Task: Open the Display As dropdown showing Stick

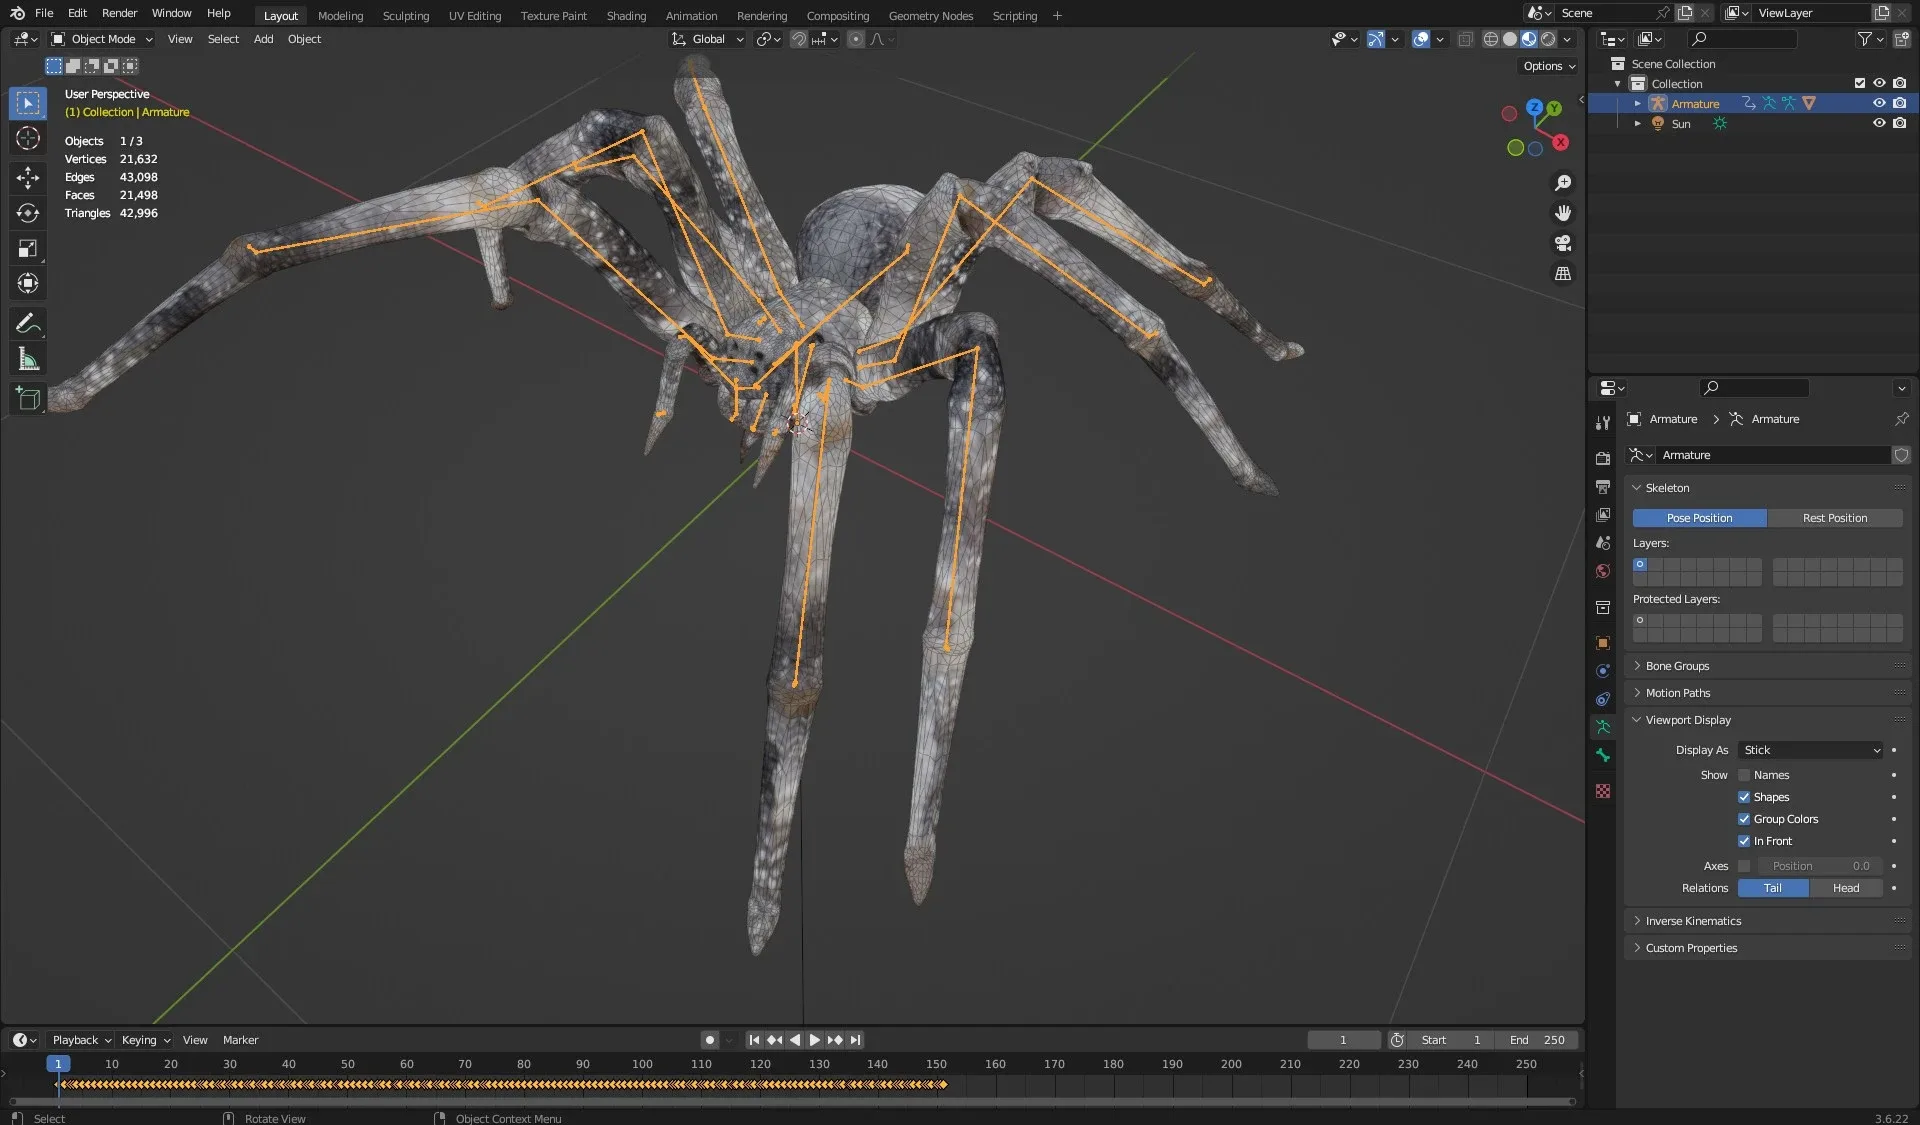Action: click(1810, 749)
